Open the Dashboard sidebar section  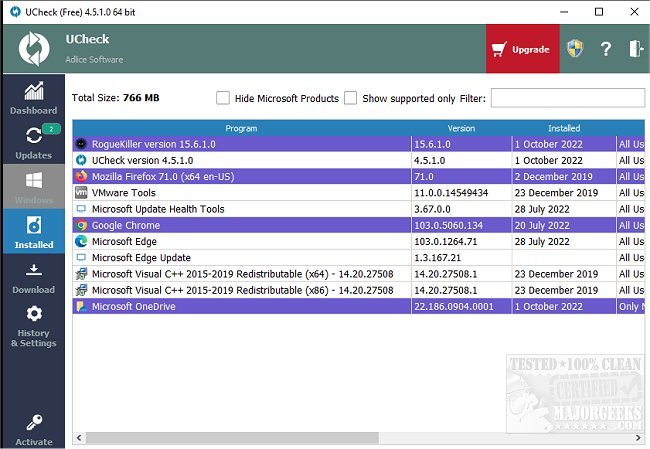pyautogui.click(x=33, y=98)
